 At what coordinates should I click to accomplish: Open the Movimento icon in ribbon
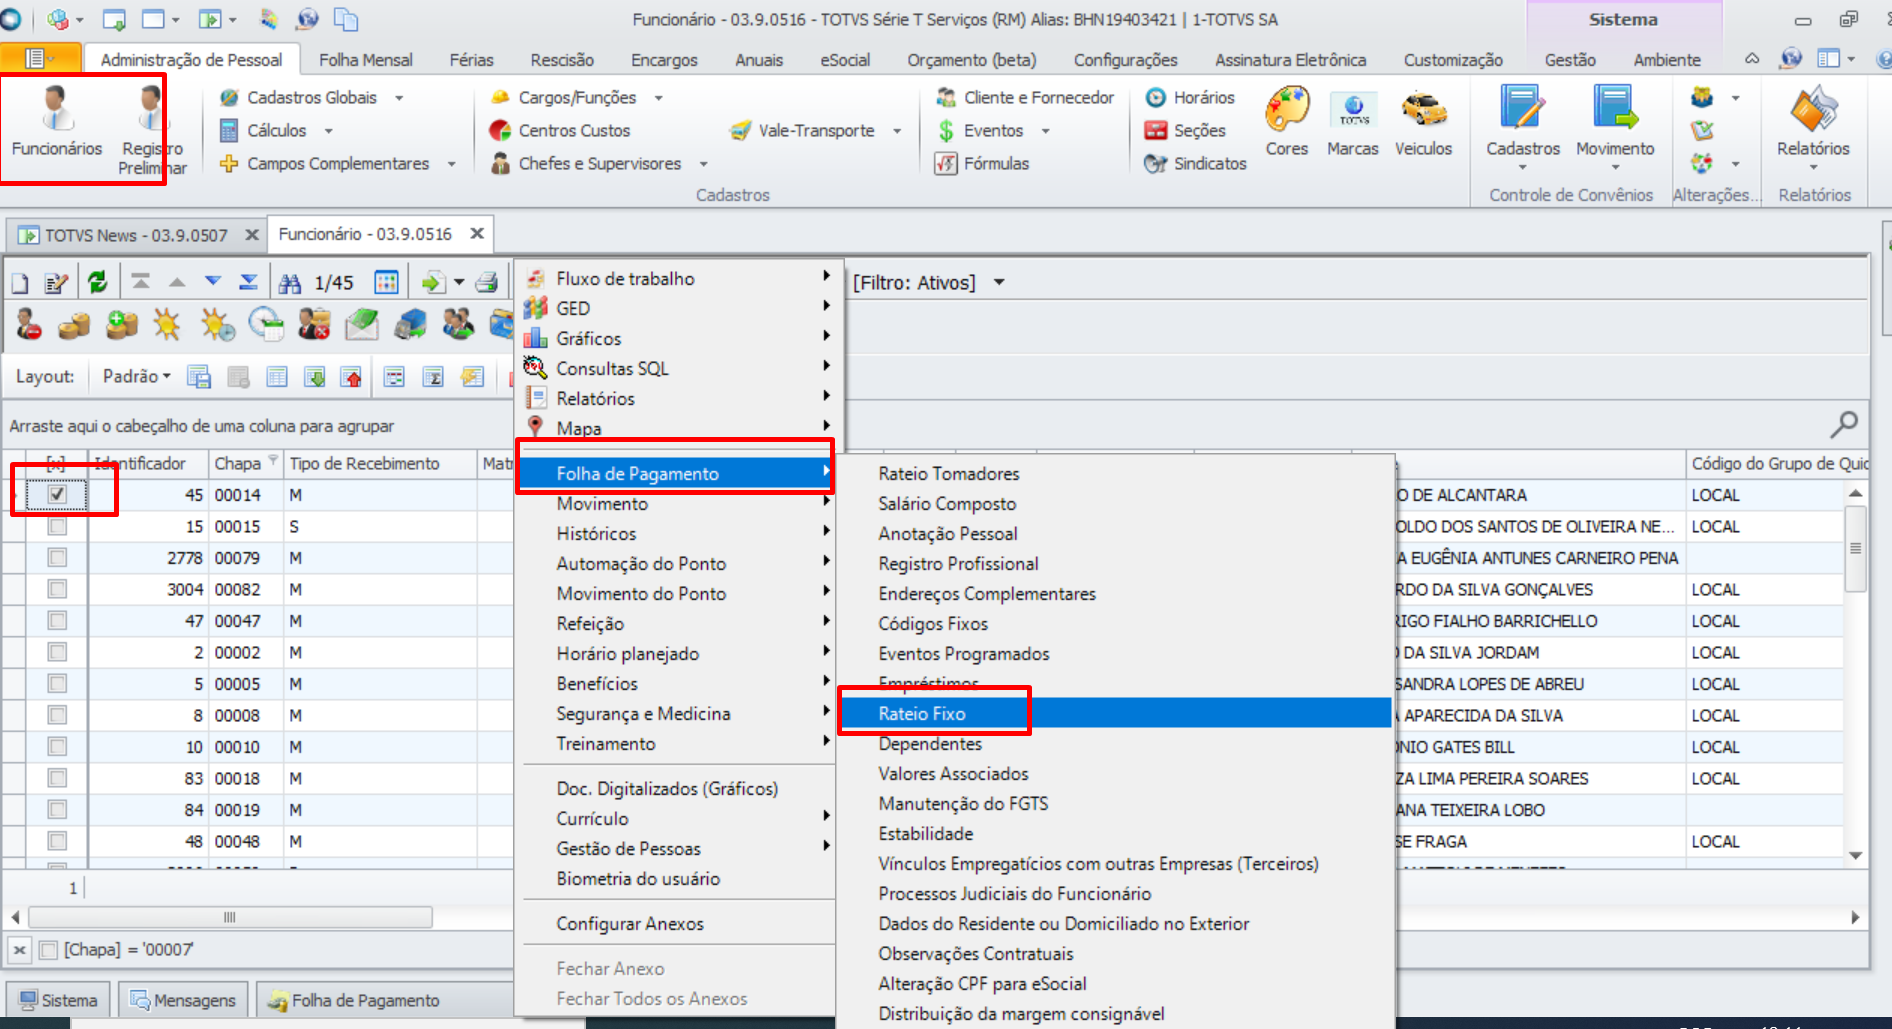[x=1615, y=126]
